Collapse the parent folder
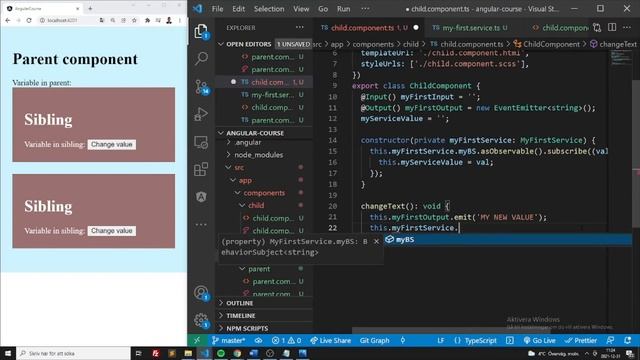The image size is (640, 360). click(x=259, y=269)
